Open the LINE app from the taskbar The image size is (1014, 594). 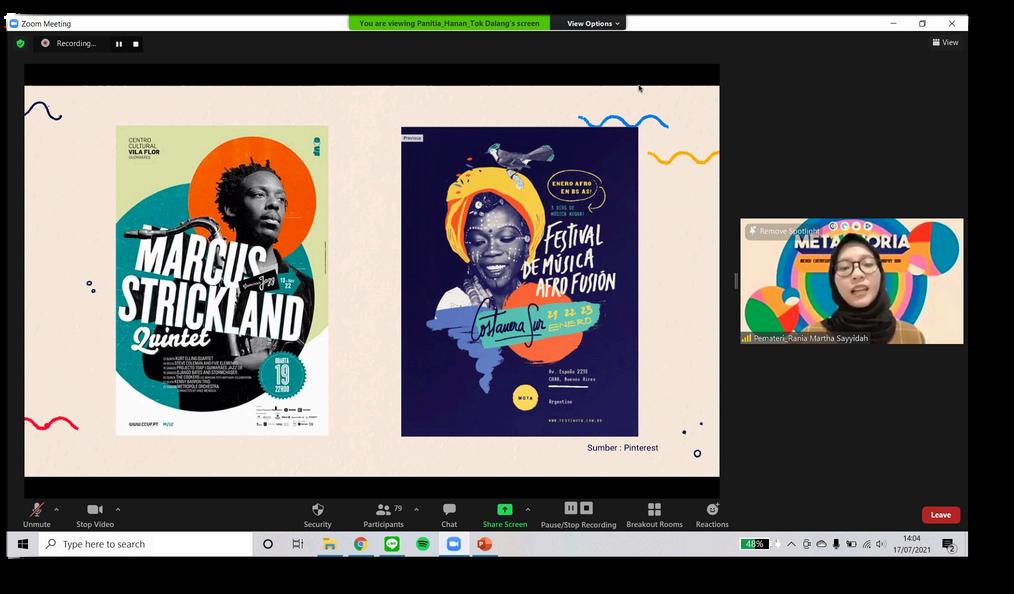click(392, 544)
